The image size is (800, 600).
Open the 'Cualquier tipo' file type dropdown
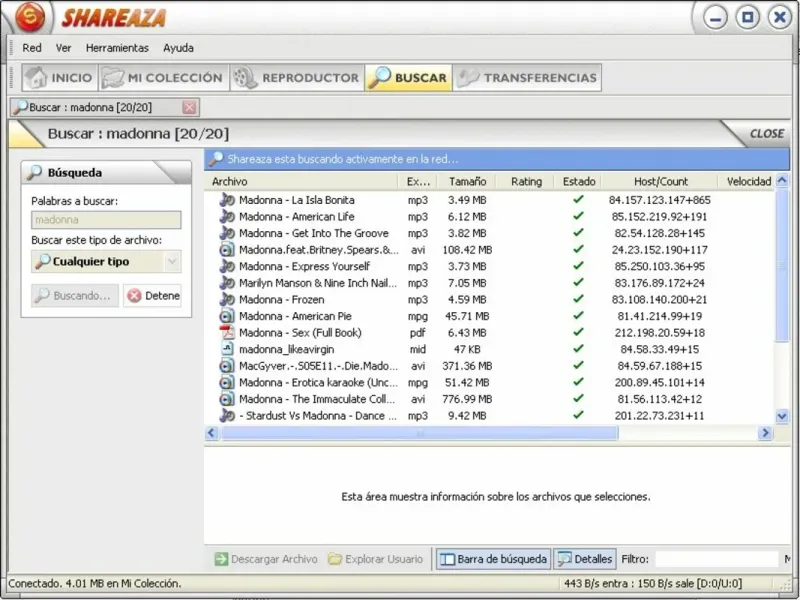pyautogui.click(x=106, y=261)
